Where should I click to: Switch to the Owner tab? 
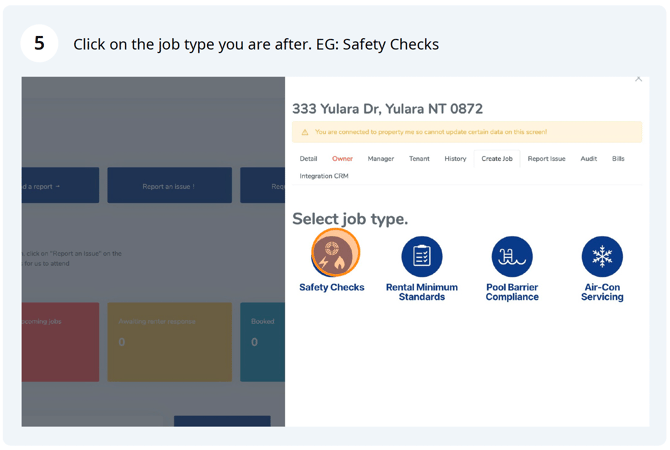(x=342, y=159)
